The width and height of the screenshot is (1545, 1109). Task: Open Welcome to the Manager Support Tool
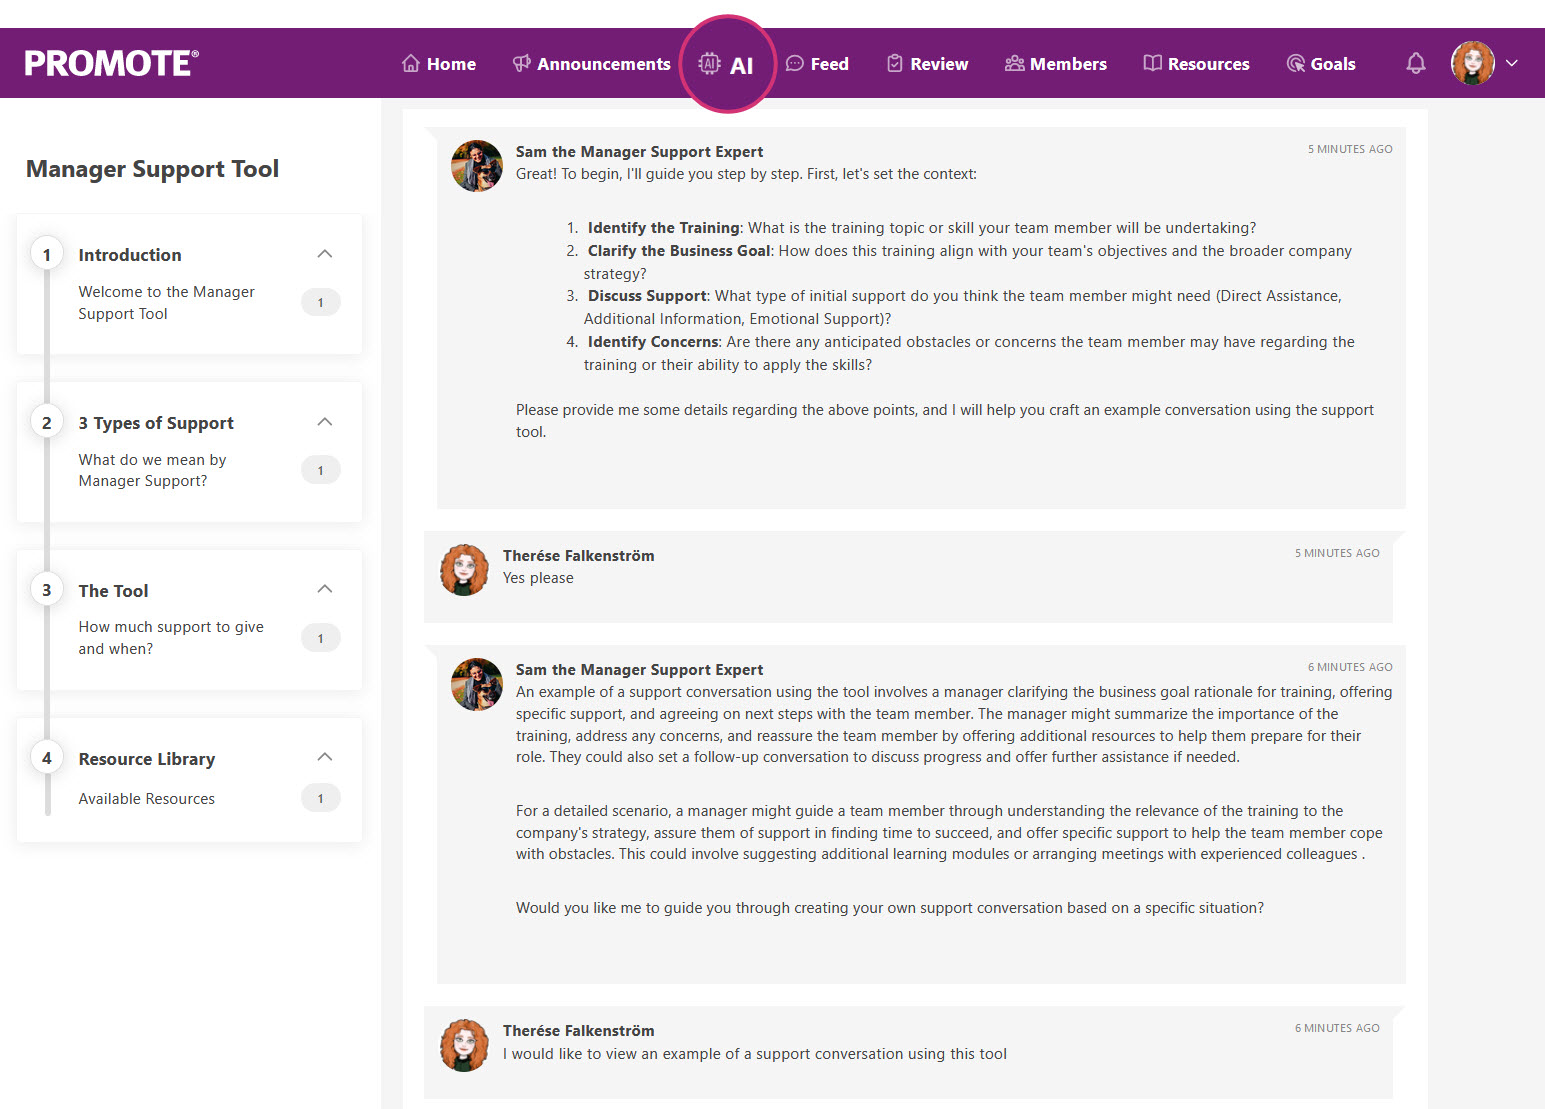[x=167, y=302]
